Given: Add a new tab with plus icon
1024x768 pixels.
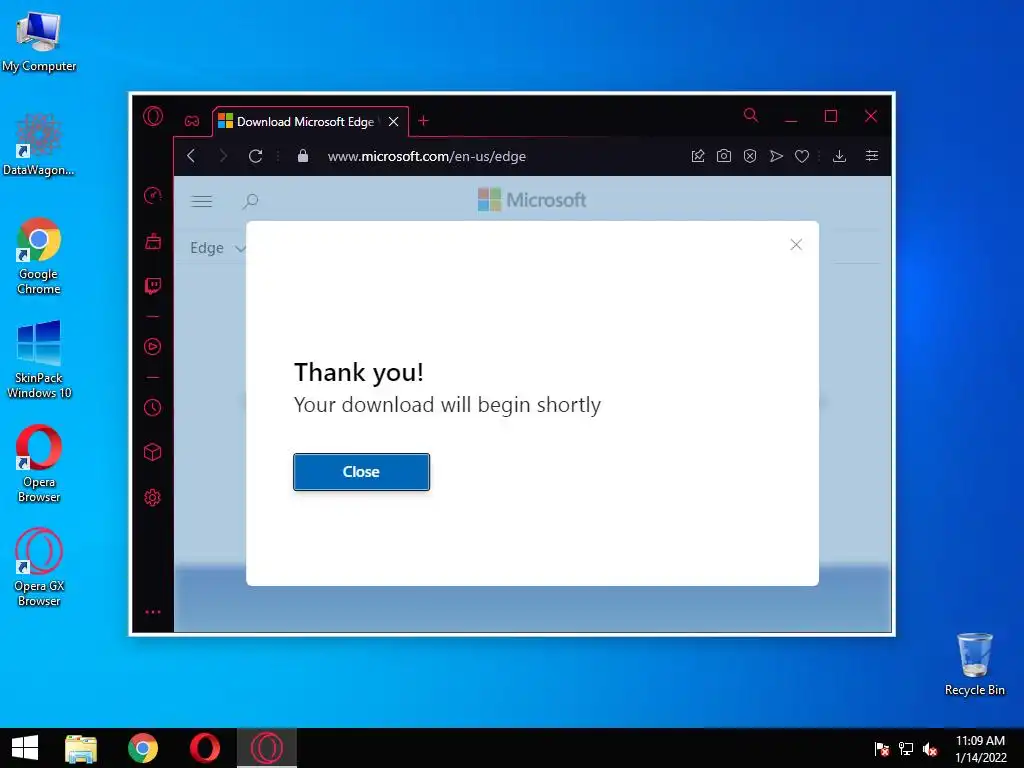Looking at the screenshot, I should (x=423, y=121).
